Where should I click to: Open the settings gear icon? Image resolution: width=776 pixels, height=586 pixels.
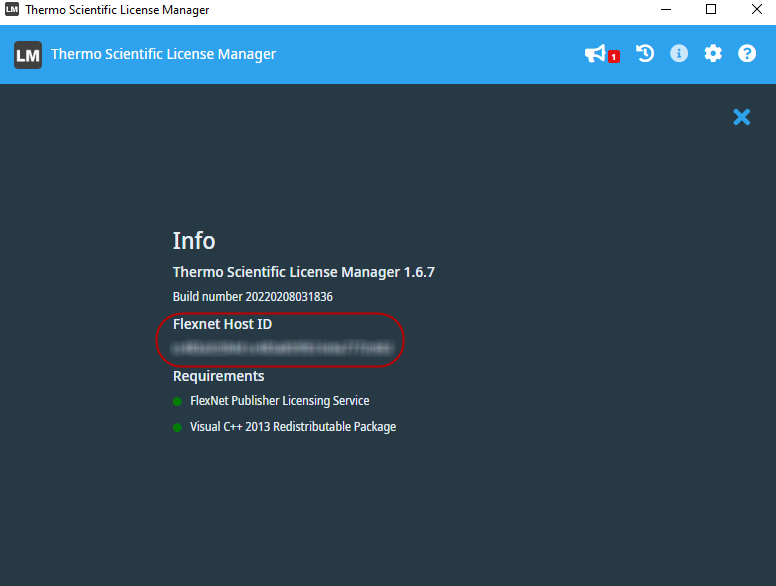tap(713, 54)
